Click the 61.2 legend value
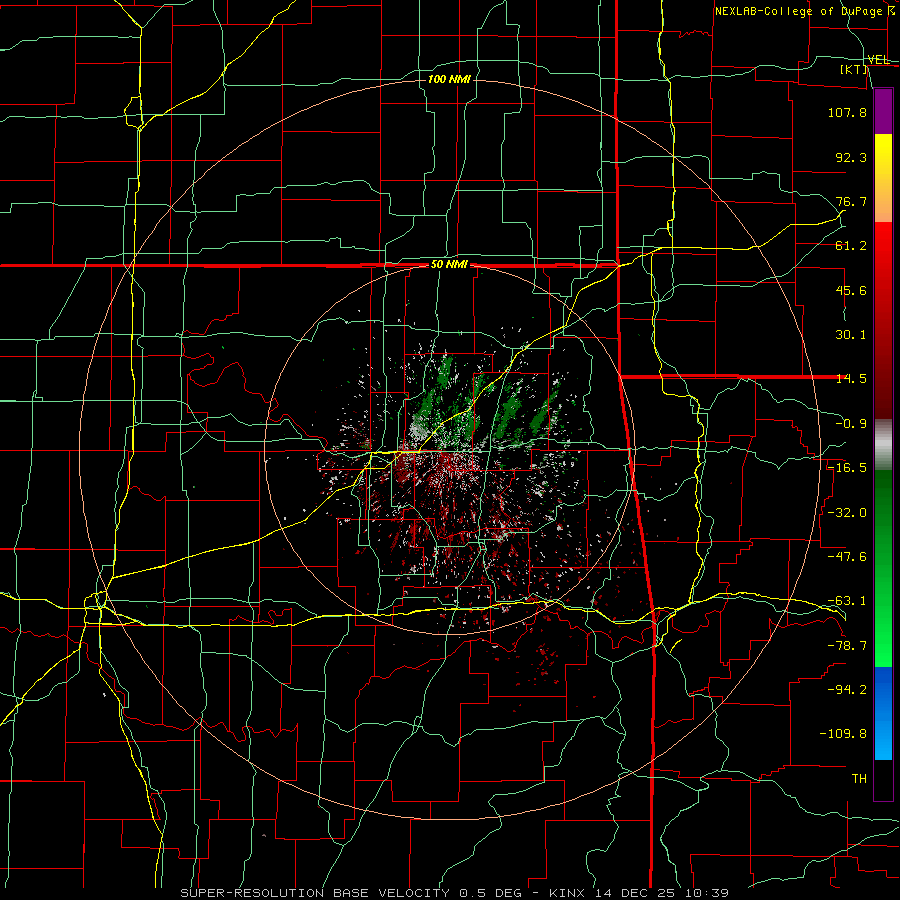900x900 pixels. [x=851, y=246]
